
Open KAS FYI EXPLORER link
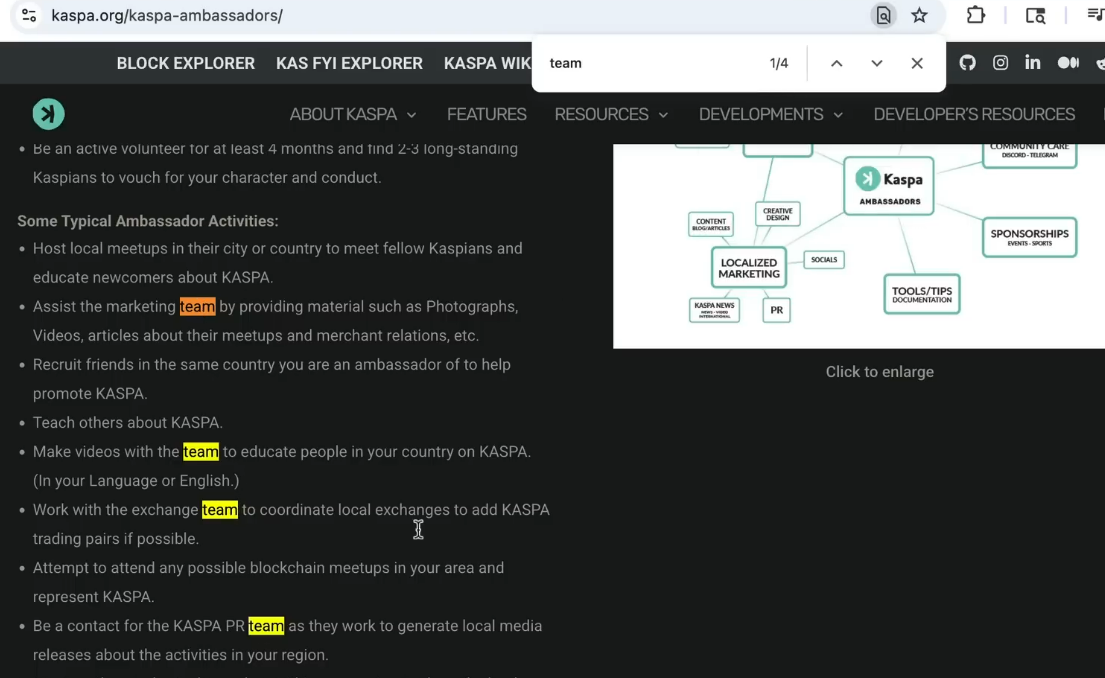[x=349, y=63]
